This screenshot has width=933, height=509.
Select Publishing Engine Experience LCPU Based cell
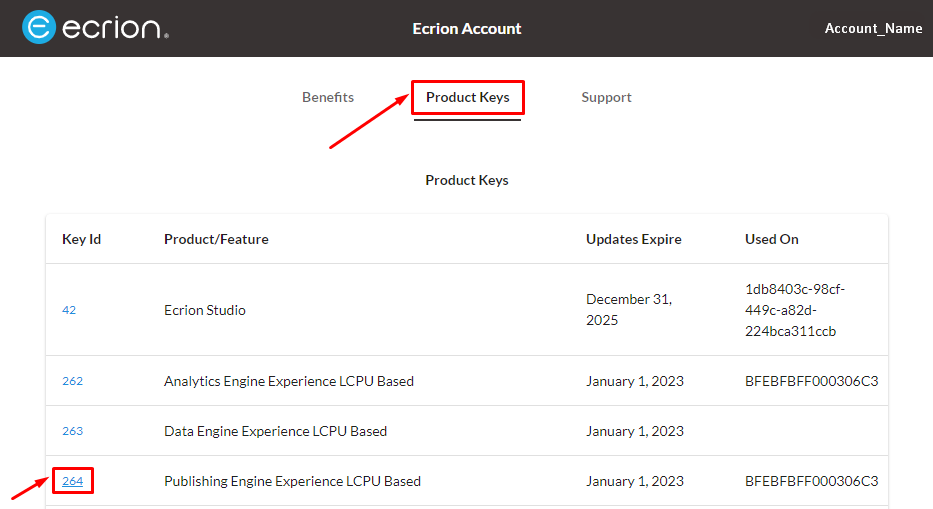click(x=292, y=481)
